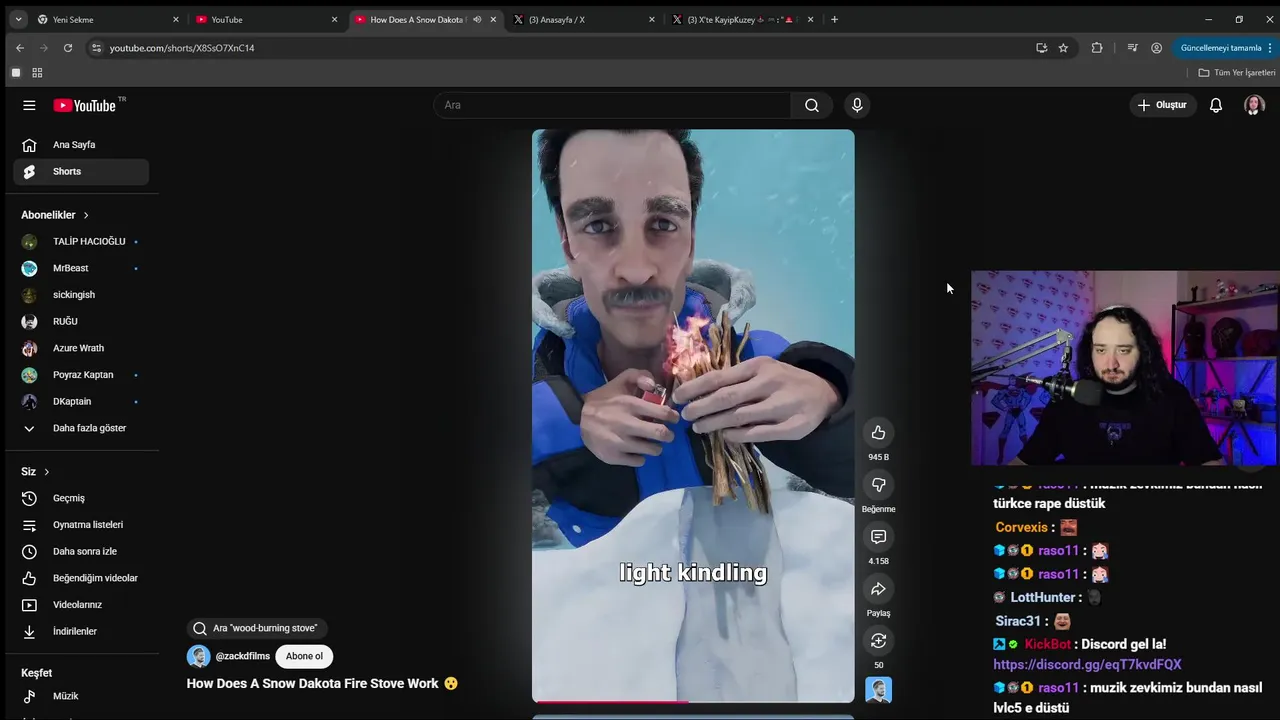Open DKaptain channel
1280x720 pixels.
click(x=81, y=401)
